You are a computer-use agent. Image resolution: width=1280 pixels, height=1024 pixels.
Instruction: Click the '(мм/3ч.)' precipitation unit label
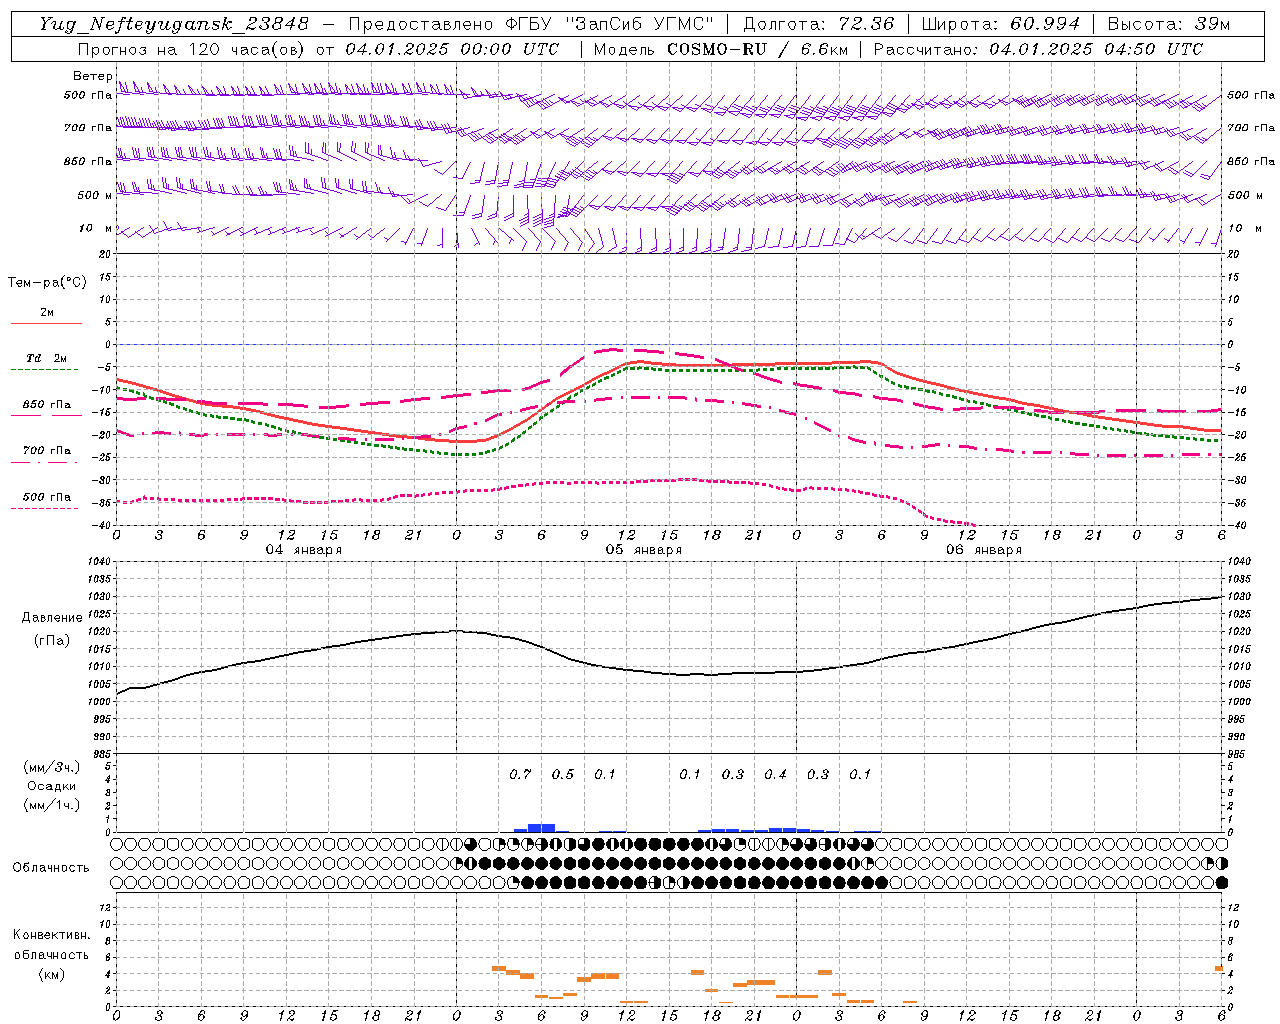(x=52, y=767)
